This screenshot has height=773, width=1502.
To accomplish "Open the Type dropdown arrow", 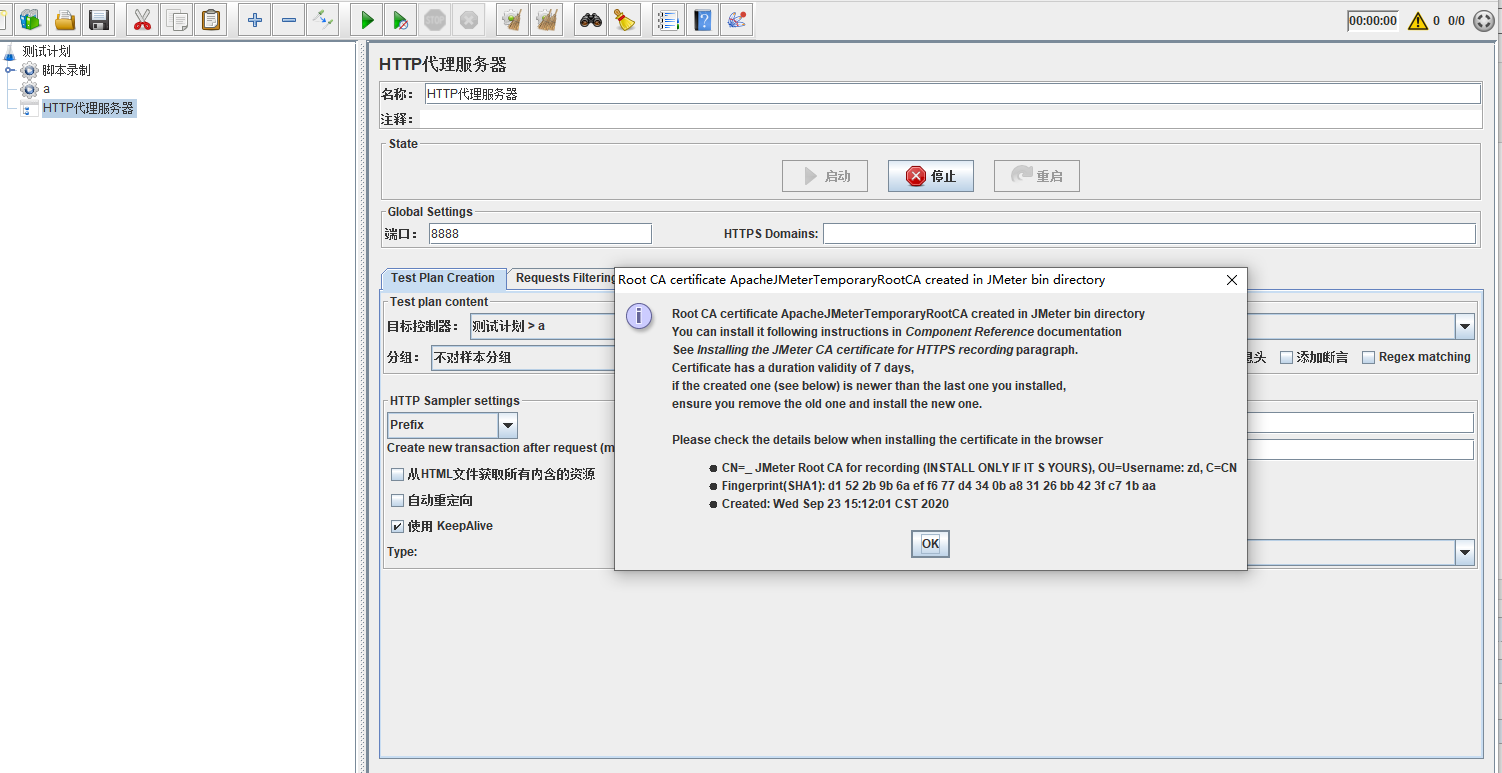I will (1465, 552).
